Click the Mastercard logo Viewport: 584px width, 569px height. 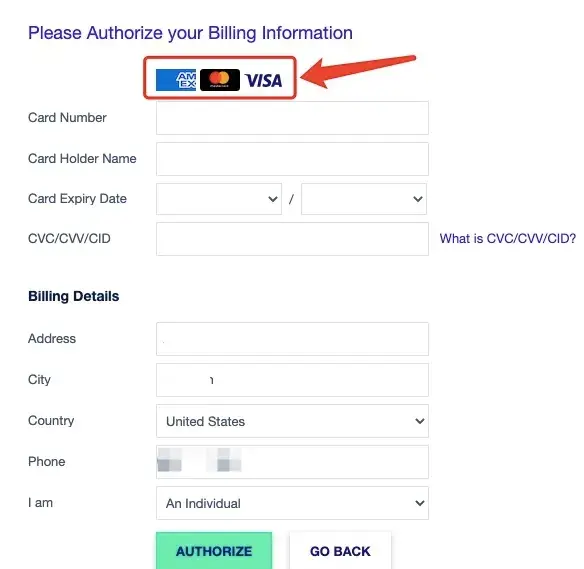tap(220, 80)
